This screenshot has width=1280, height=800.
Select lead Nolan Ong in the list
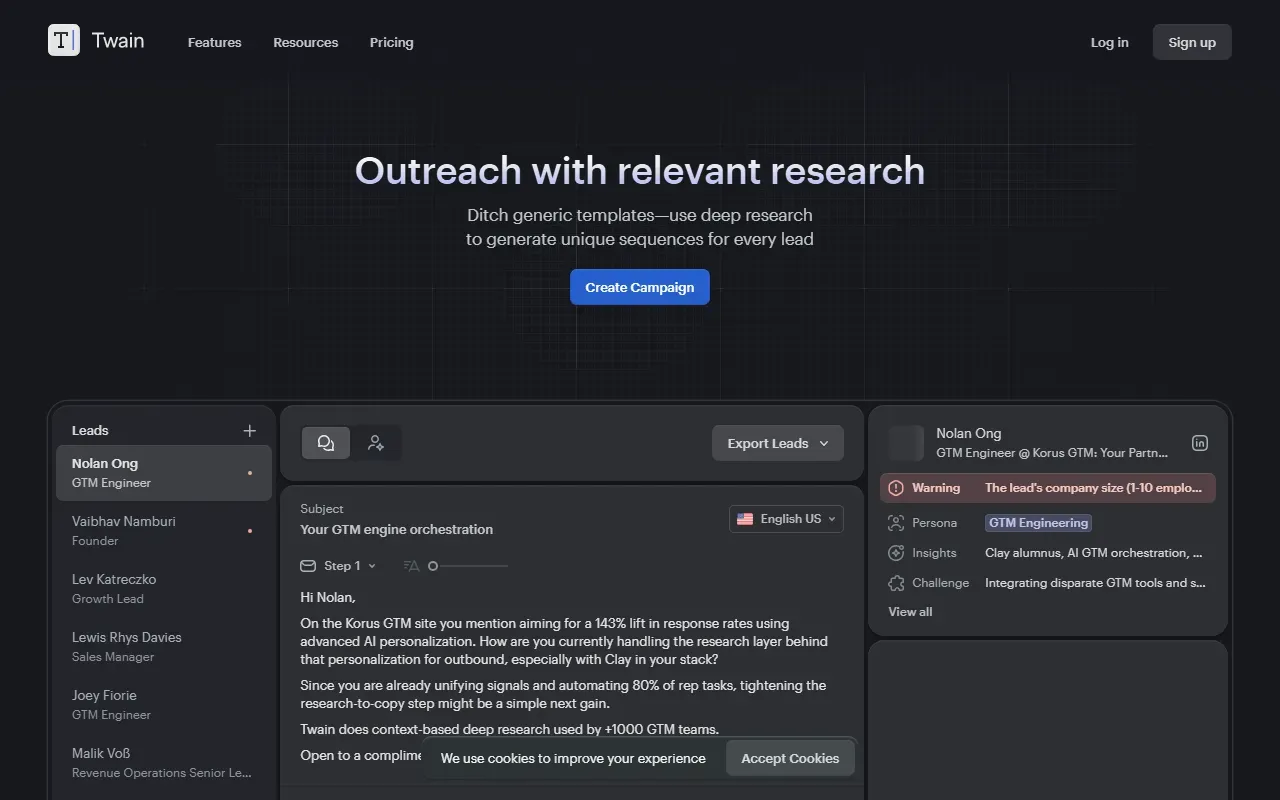[x=164, y=473]
